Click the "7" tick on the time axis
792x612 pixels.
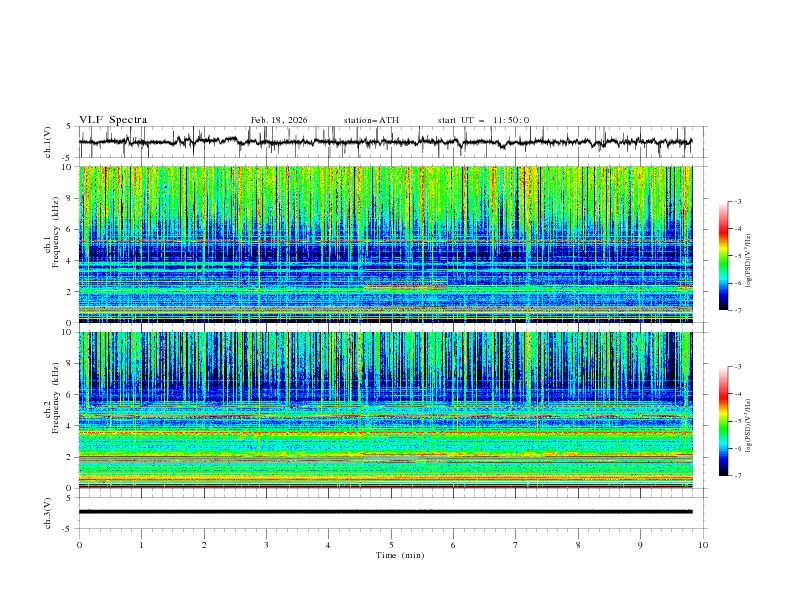click(x=516, y=545)
